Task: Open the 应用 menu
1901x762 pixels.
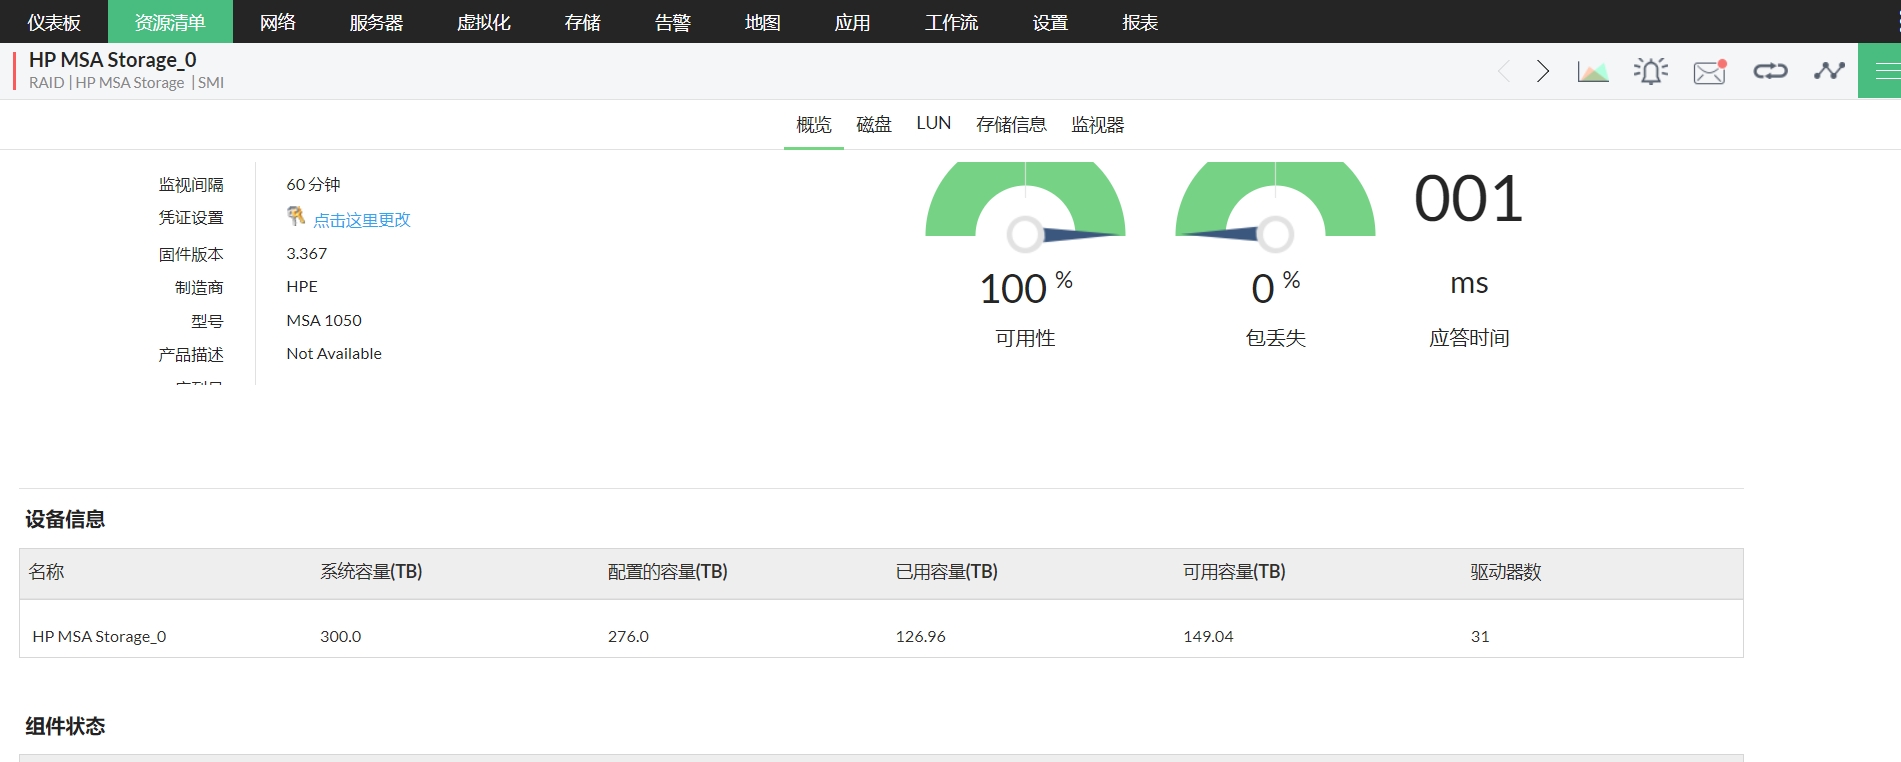Action: [853, 22]
